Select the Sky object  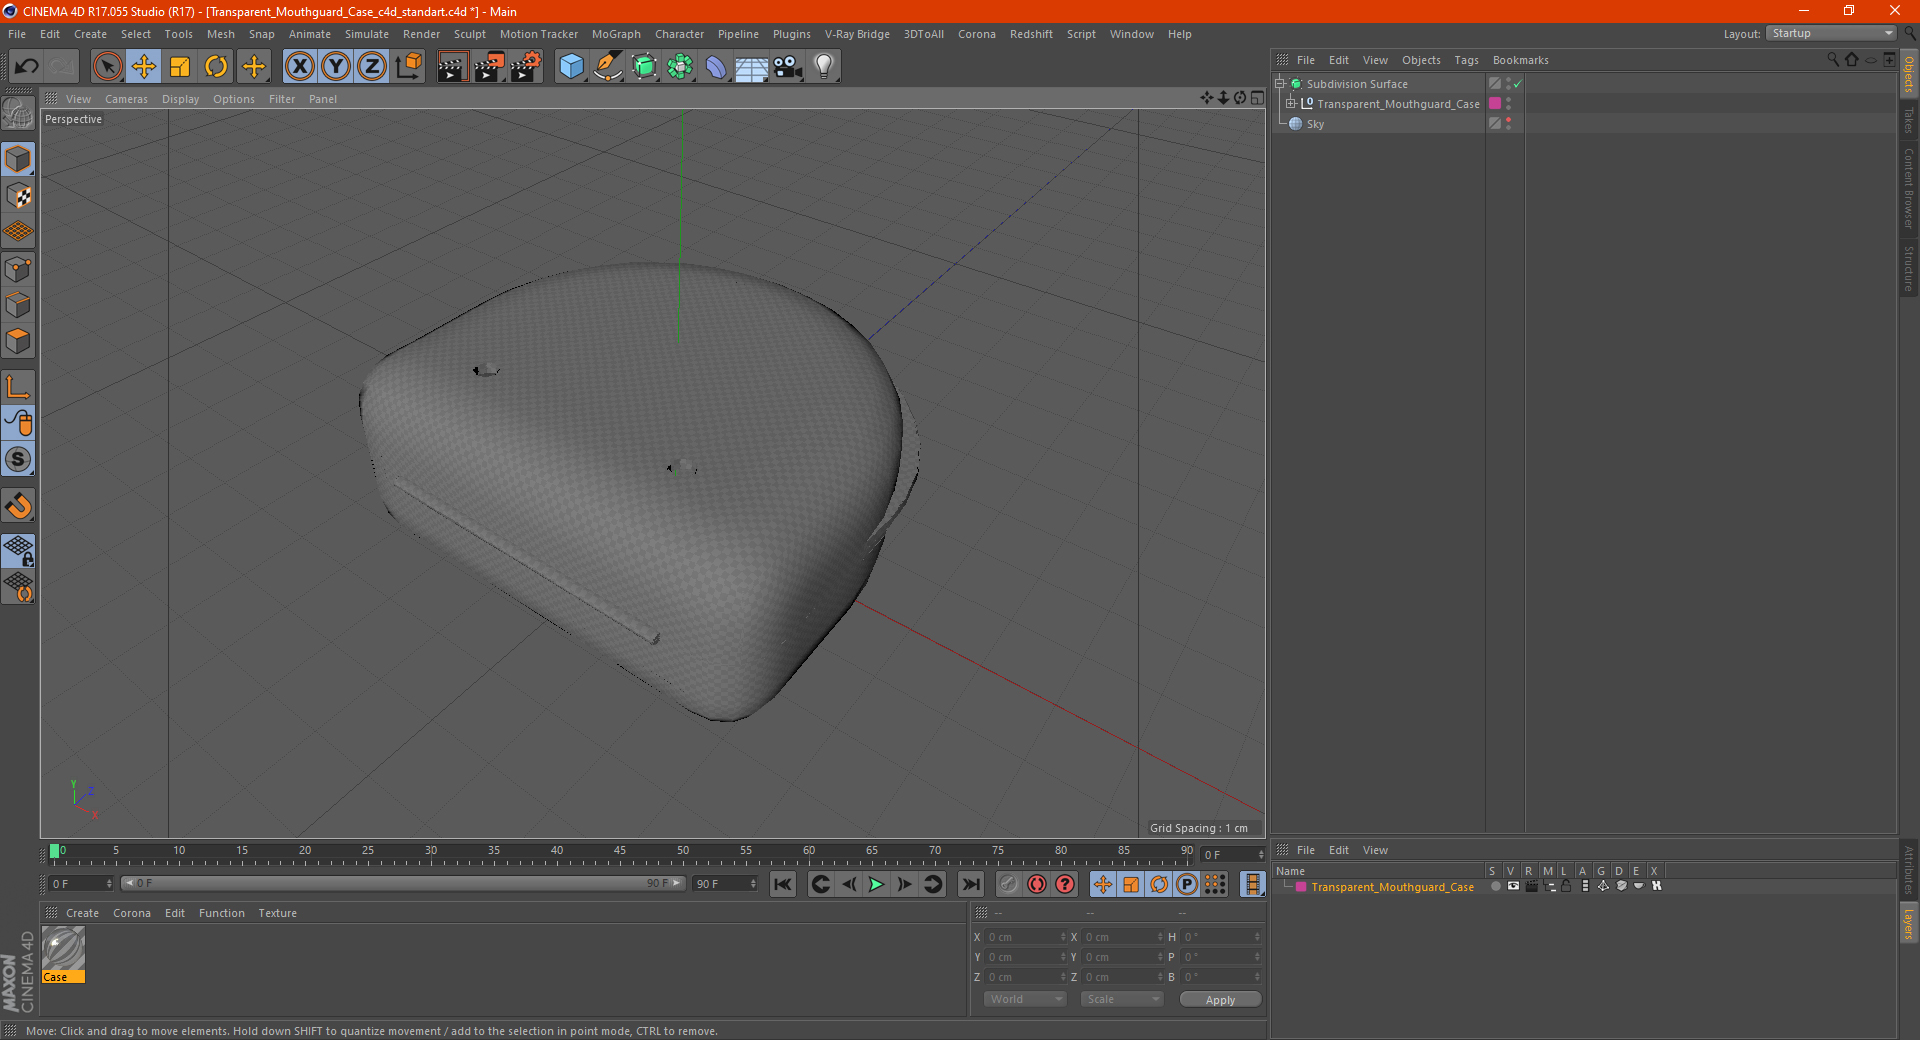click(x=1315, y=124)
